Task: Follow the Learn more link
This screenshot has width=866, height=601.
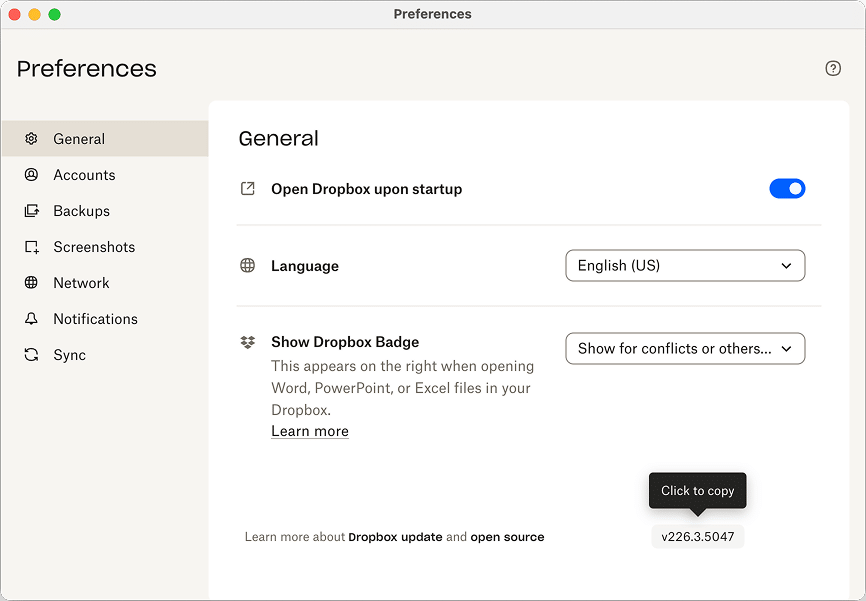Action: click(310, 431)
